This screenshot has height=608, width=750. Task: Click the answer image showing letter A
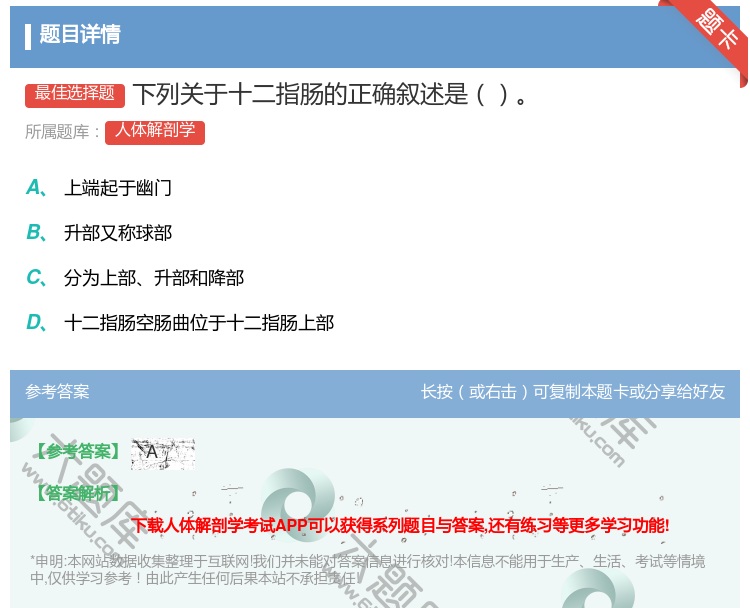click(x=163, y=453)
